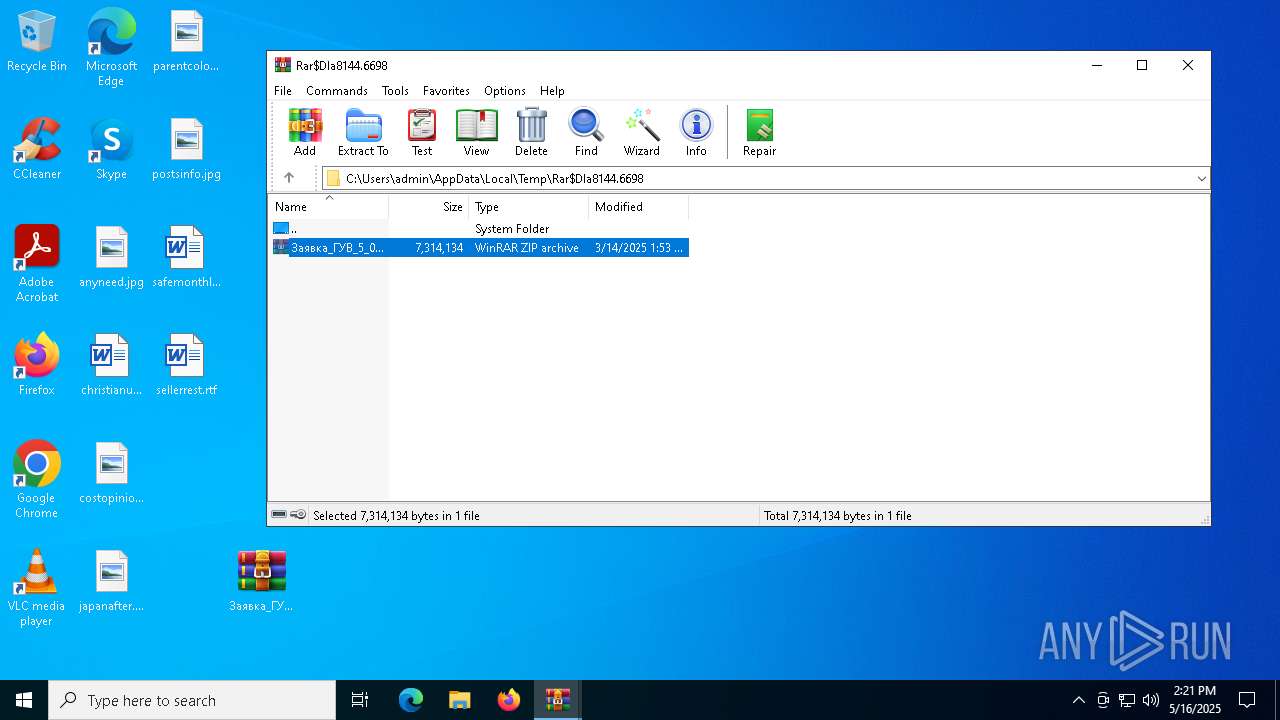
Task: Open the Help menu
Action: (x=552, y=90)
